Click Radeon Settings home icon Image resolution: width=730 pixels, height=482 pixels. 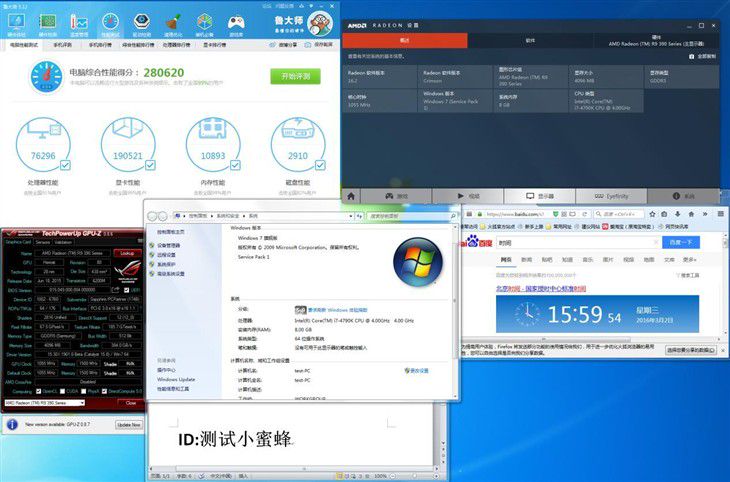tap(351, 196)
